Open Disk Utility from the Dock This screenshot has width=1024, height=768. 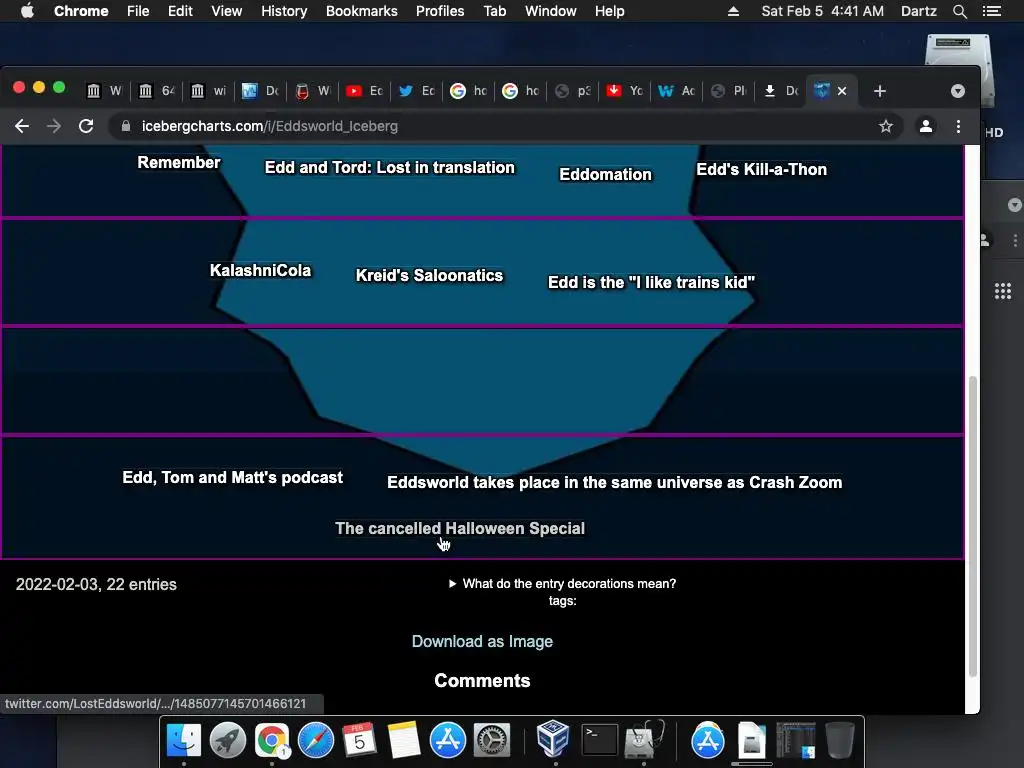(x=644, y=740)
